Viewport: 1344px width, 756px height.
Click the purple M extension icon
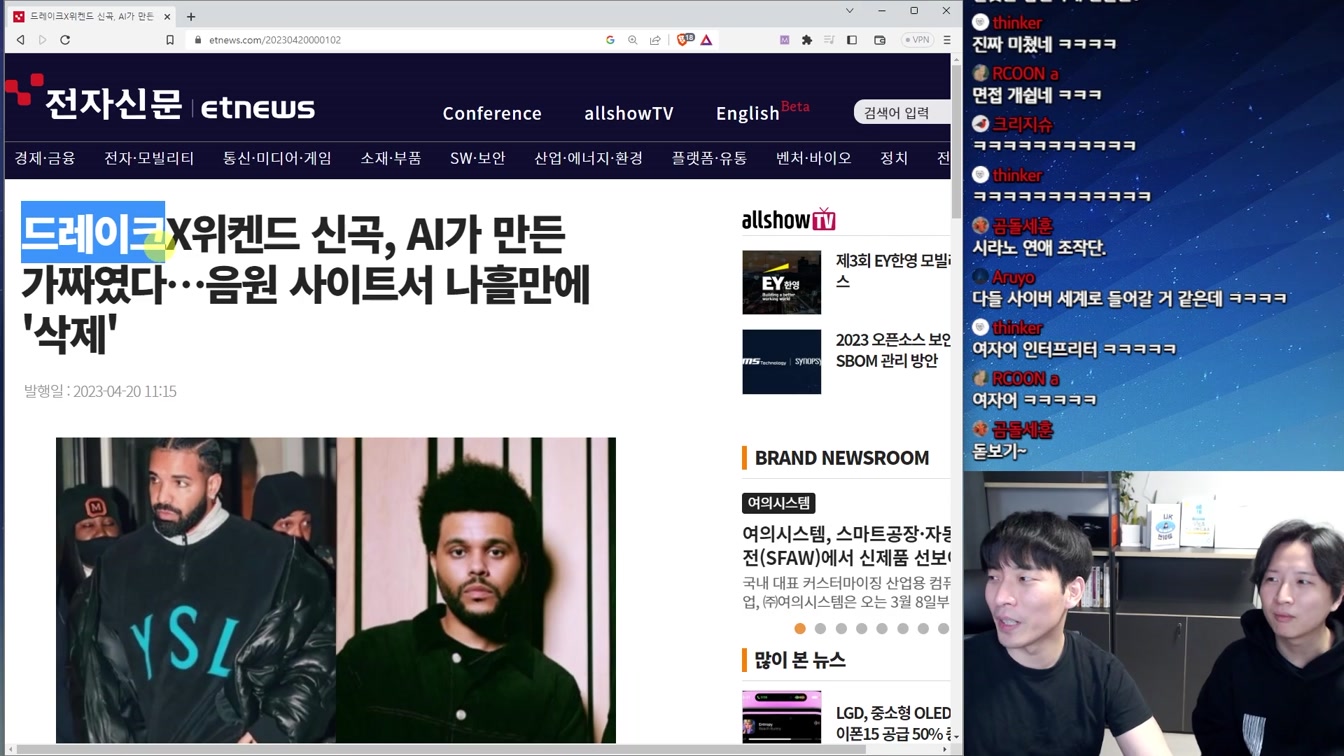(784, 40)
